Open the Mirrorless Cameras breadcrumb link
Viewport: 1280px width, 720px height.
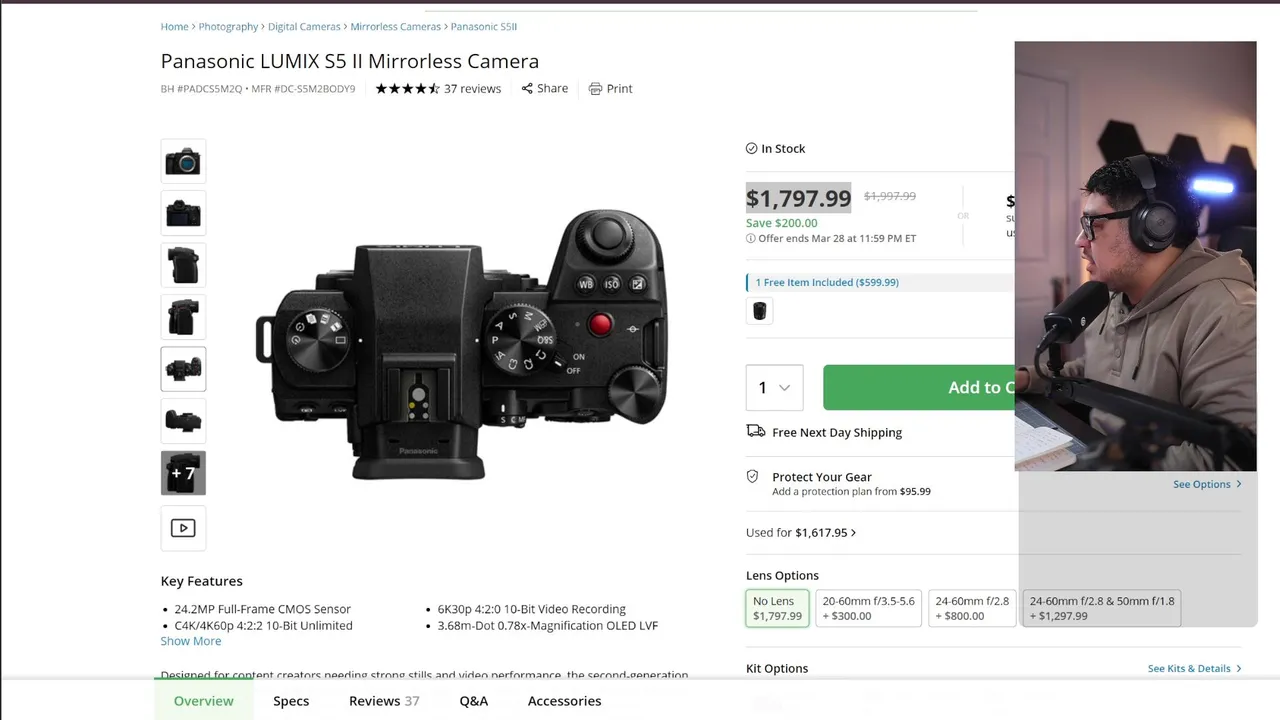tap(395, 27)
